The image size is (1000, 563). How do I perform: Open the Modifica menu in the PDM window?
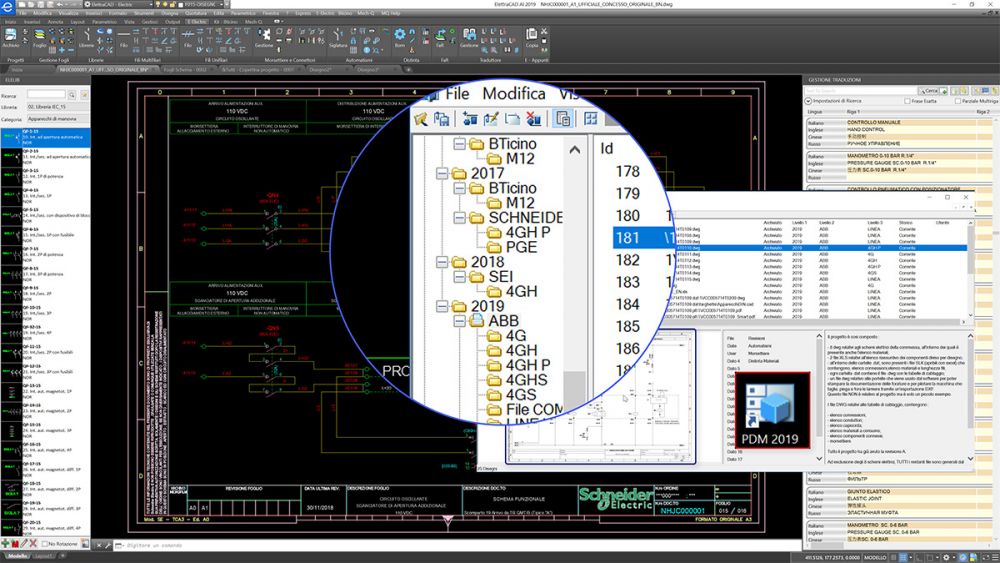tap(513, 94)
